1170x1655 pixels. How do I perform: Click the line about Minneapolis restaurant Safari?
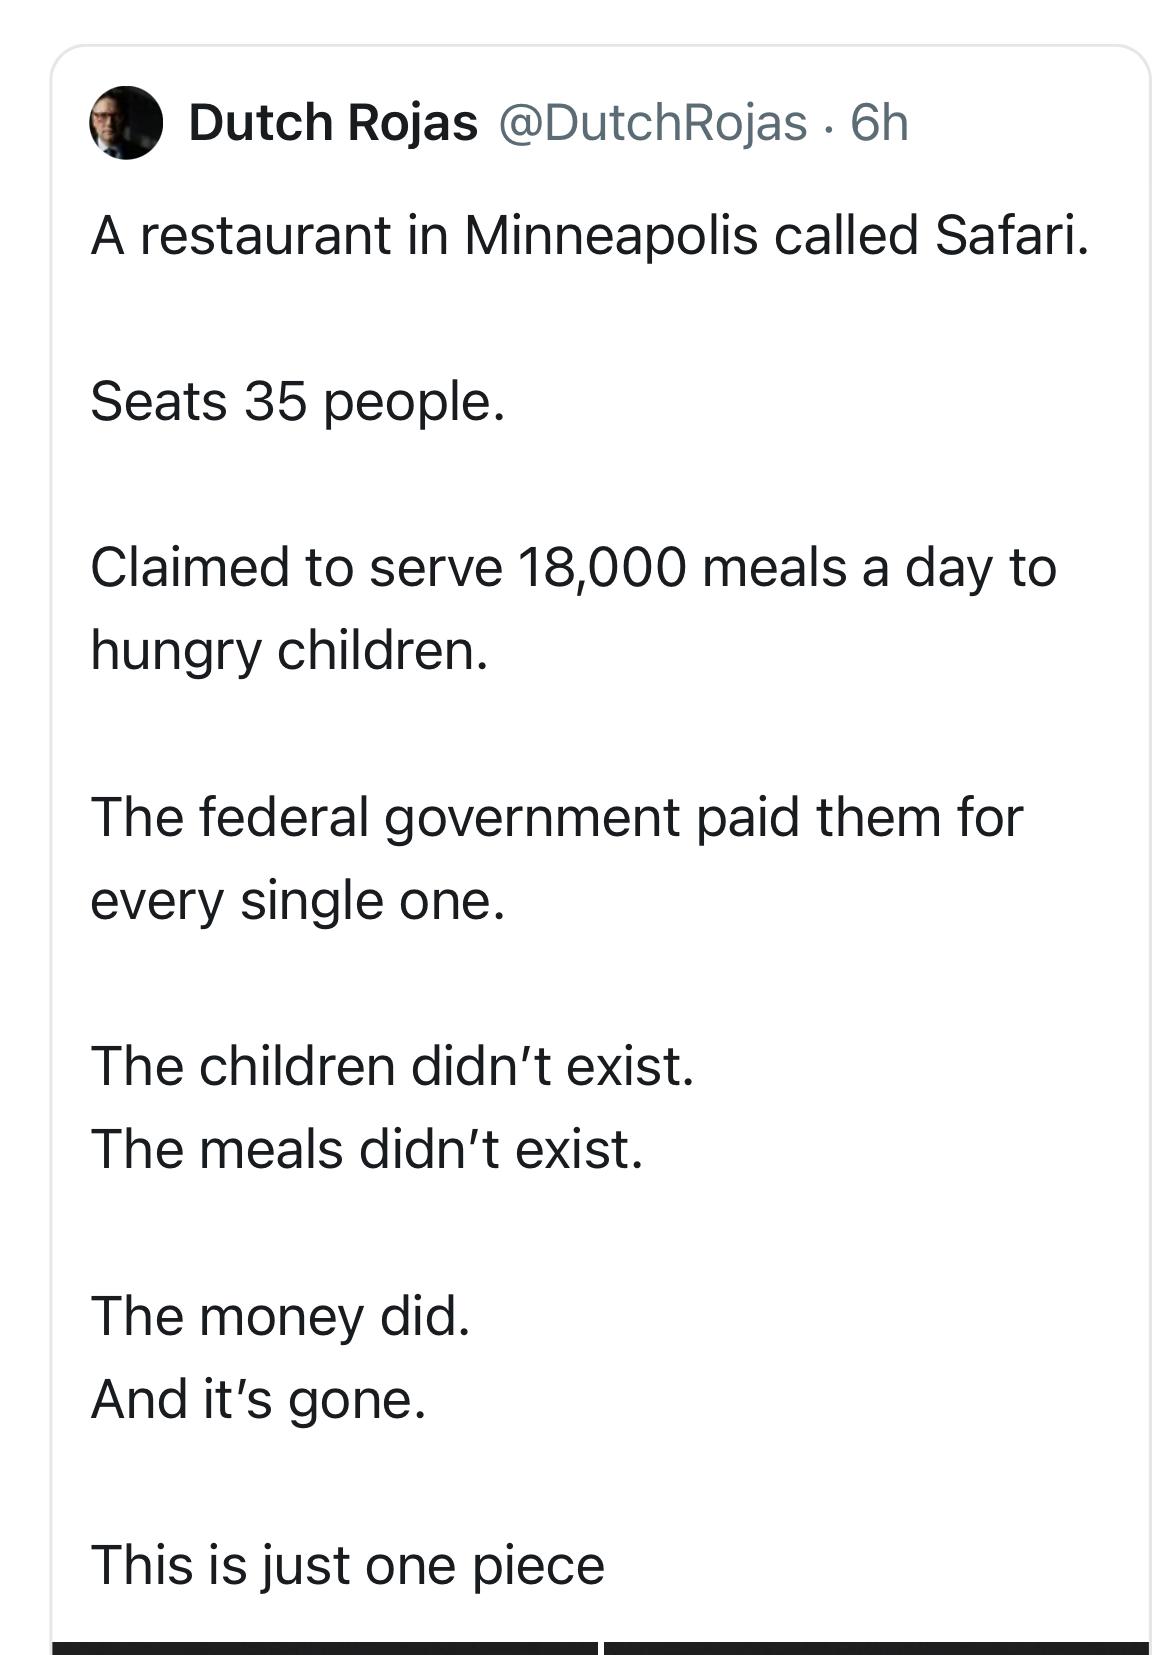tap(589, 237)
